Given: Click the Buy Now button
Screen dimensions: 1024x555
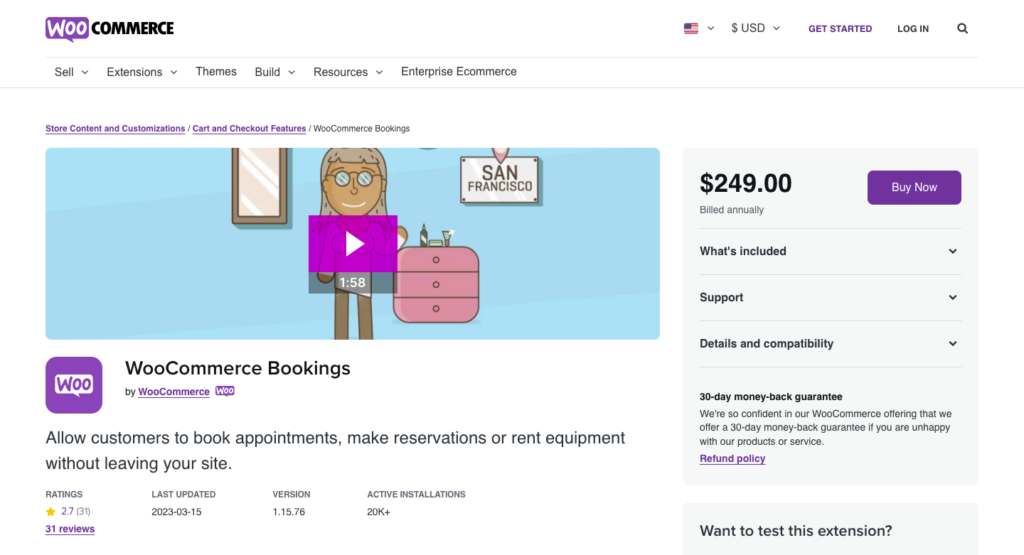Looking at the screenshot, I should (x=914, y=187).
